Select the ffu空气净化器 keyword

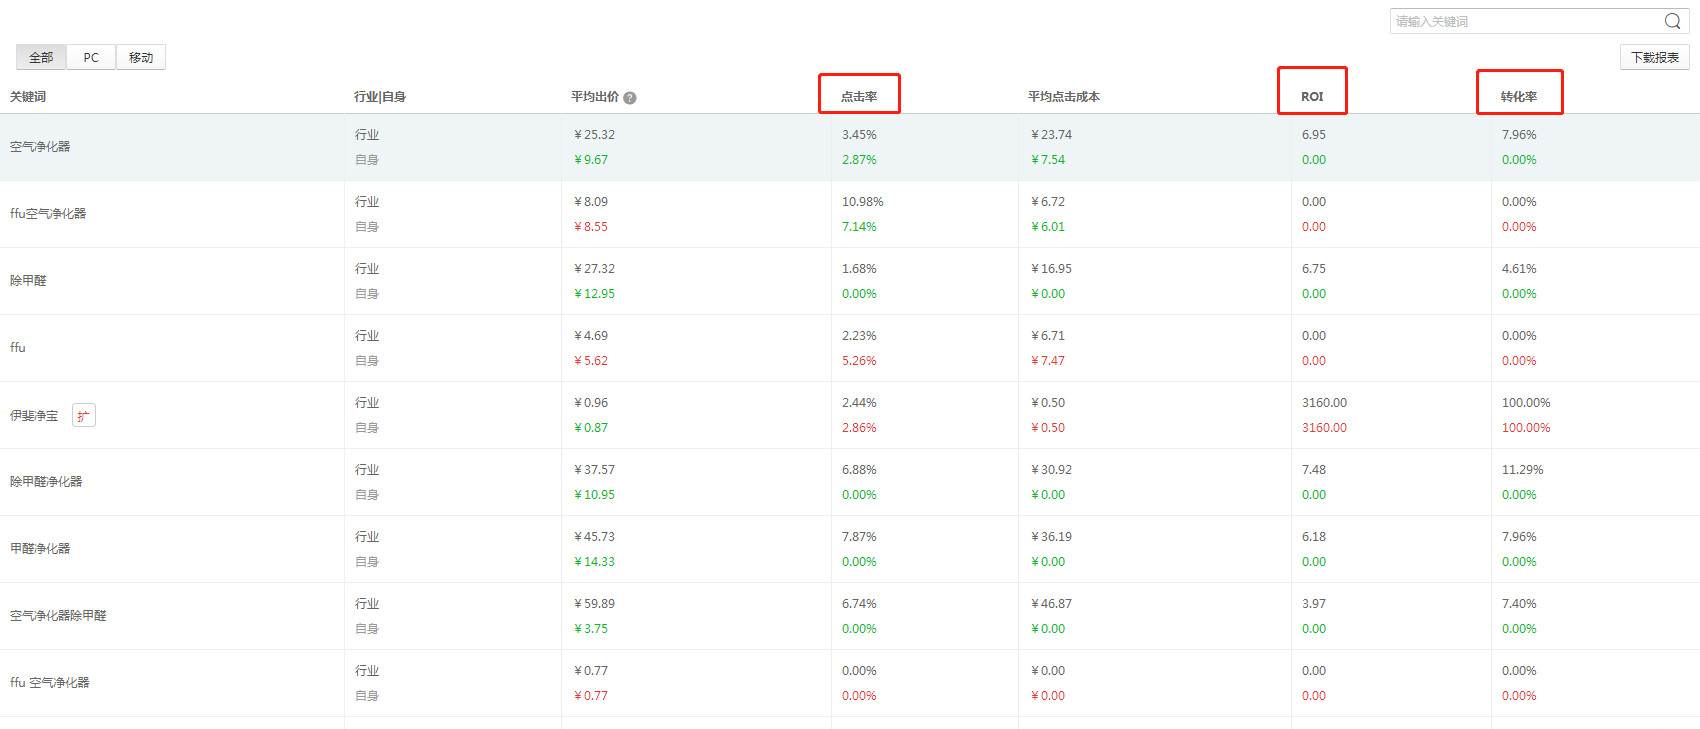click(x=48, y=214)
